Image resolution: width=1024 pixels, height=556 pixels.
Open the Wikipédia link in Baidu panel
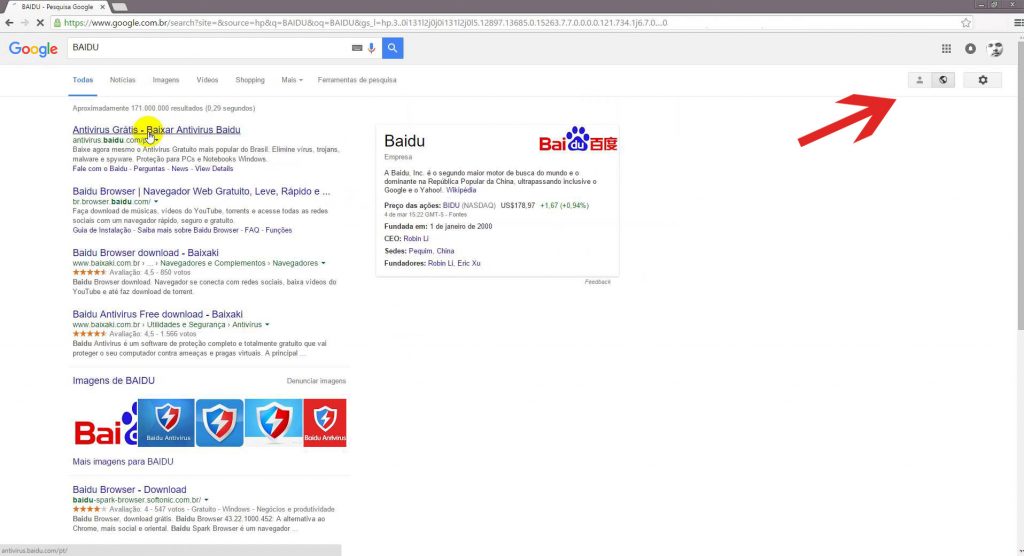point(461,190)
